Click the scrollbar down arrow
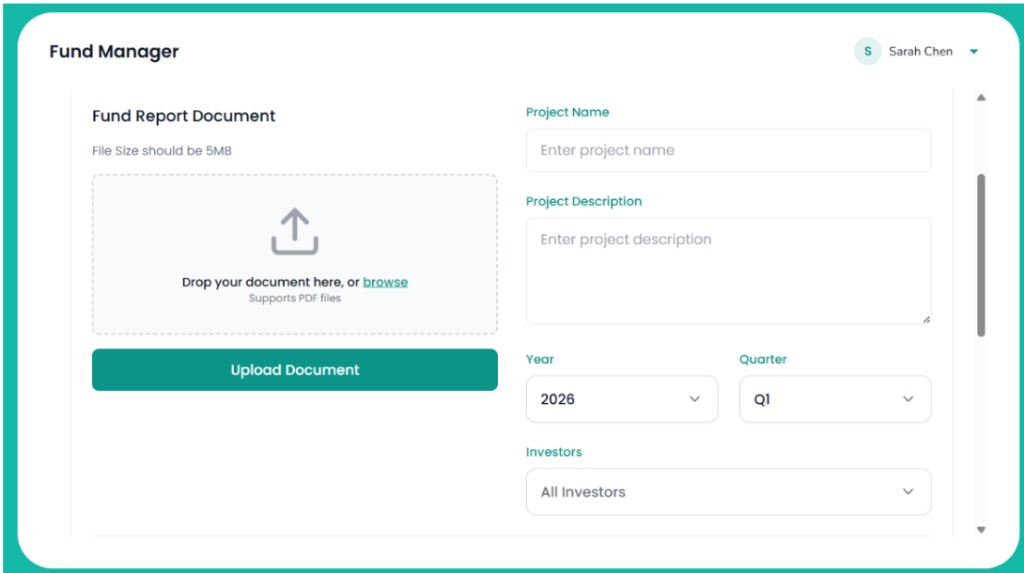 point(981,530)
